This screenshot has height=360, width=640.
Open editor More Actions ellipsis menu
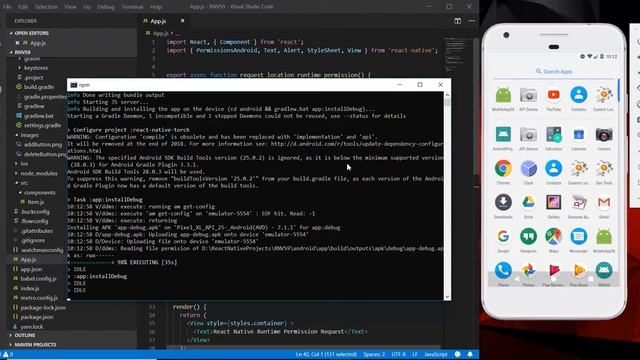click(472, 21)
